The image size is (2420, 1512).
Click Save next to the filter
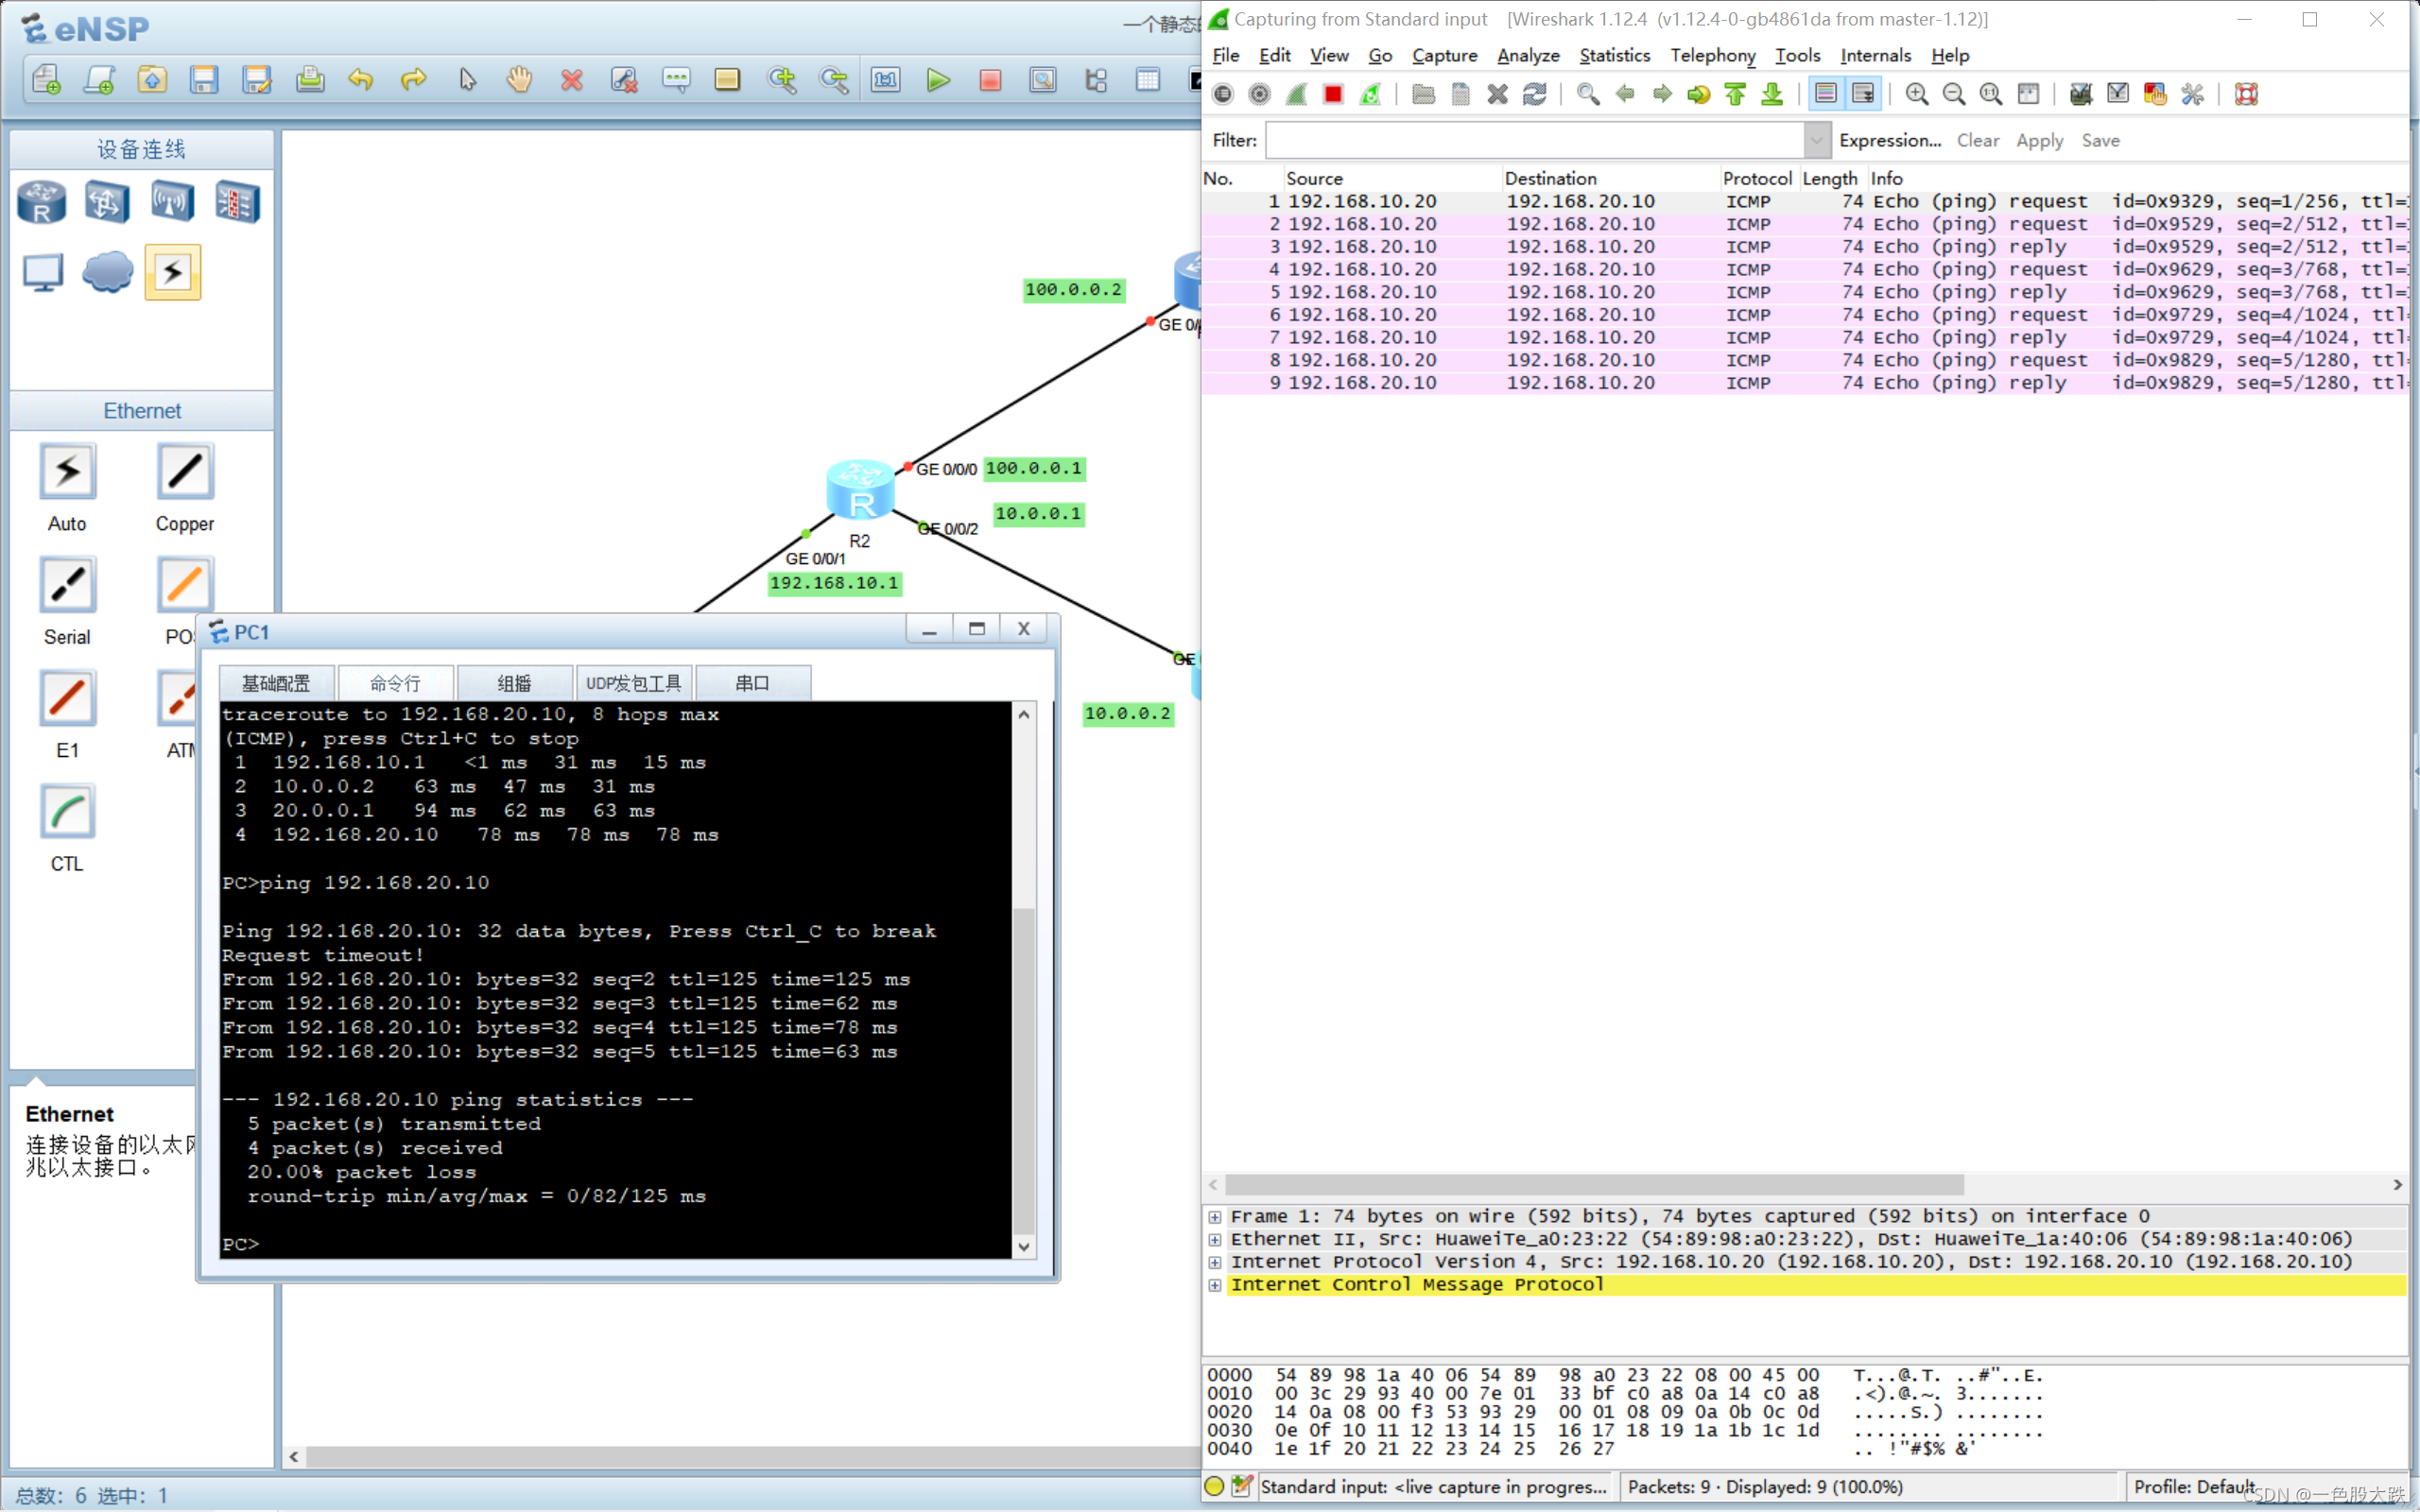click(x=2100, y=140)
